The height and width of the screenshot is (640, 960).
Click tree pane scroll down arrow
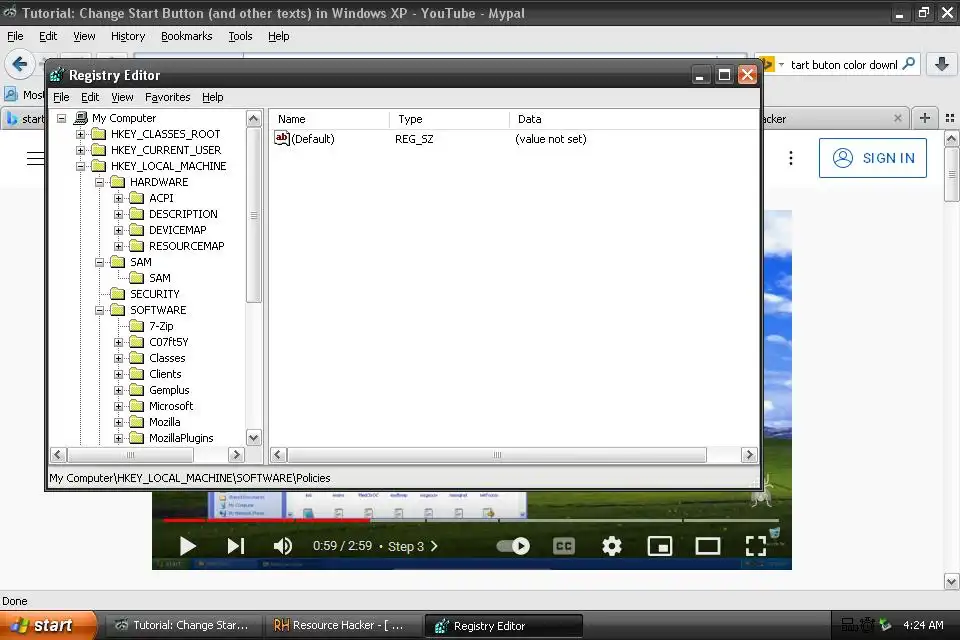(253, 437)
